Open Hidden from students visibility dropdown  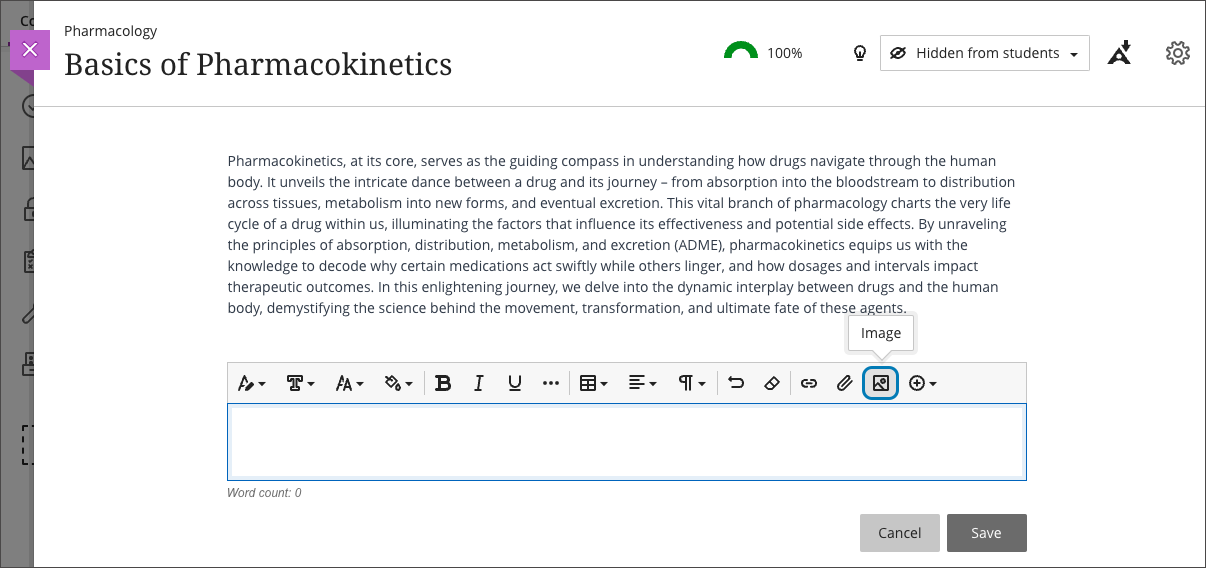coord(984,53)
